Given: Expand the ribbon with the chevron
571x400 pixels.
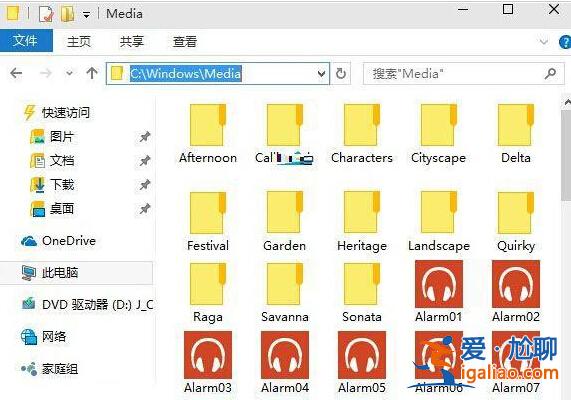Looking at the screenshot, I should click(544, 42).
